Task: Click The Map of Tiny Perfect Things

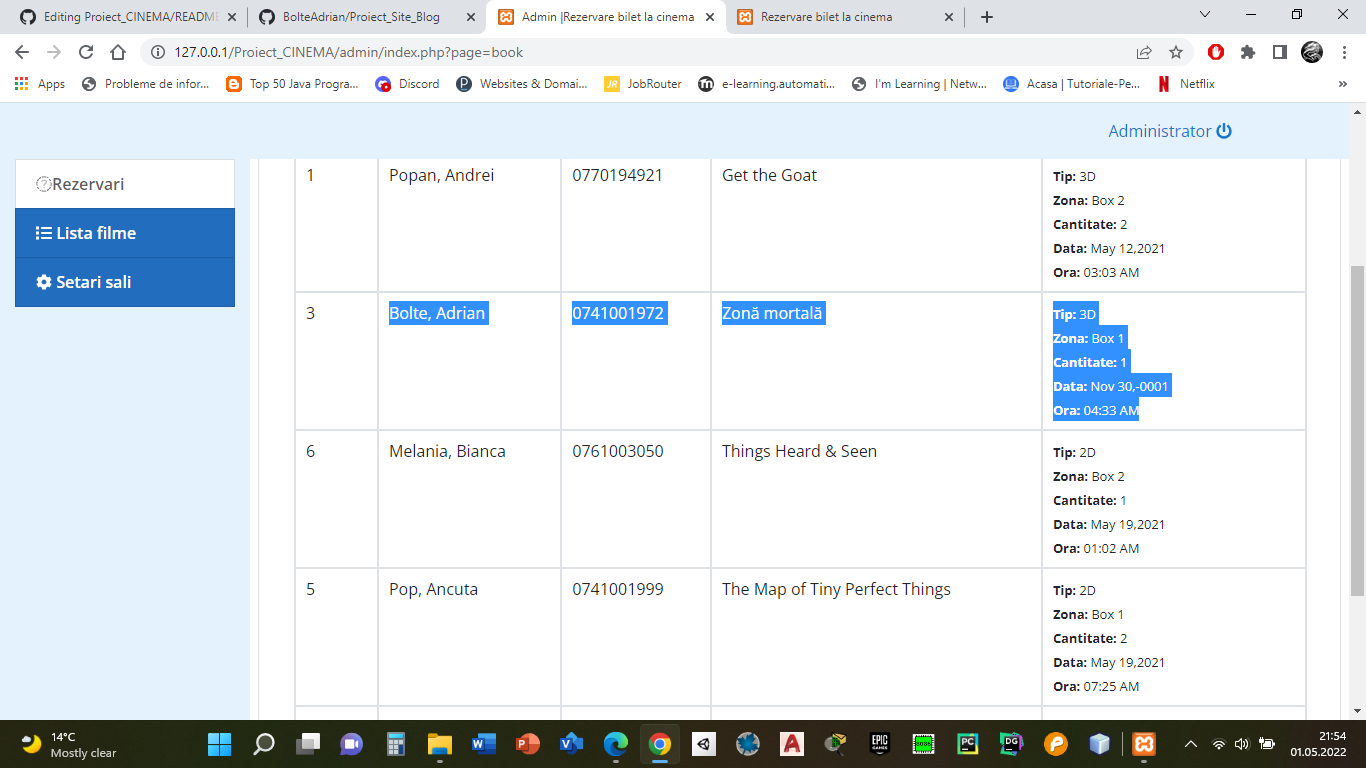Action: pos(836,589)
